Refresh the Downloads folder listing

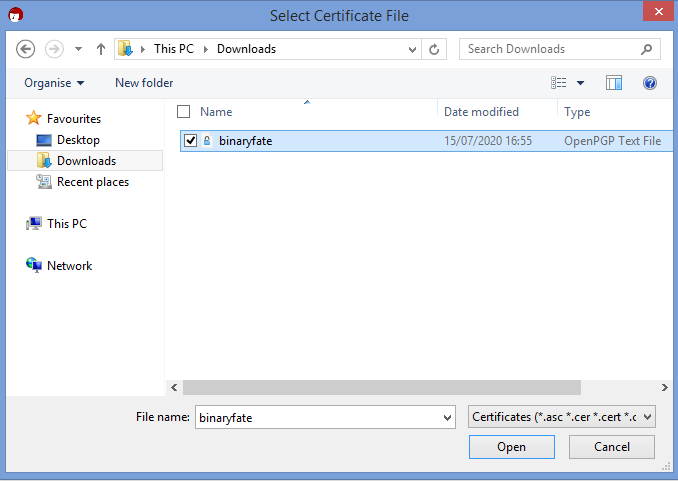pos(434,49)
